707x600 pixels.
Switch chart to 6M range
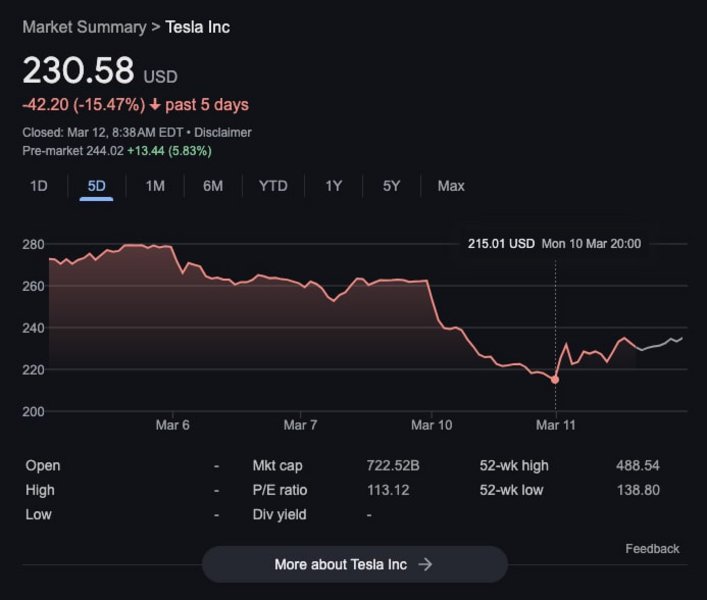tap(213, 186)
